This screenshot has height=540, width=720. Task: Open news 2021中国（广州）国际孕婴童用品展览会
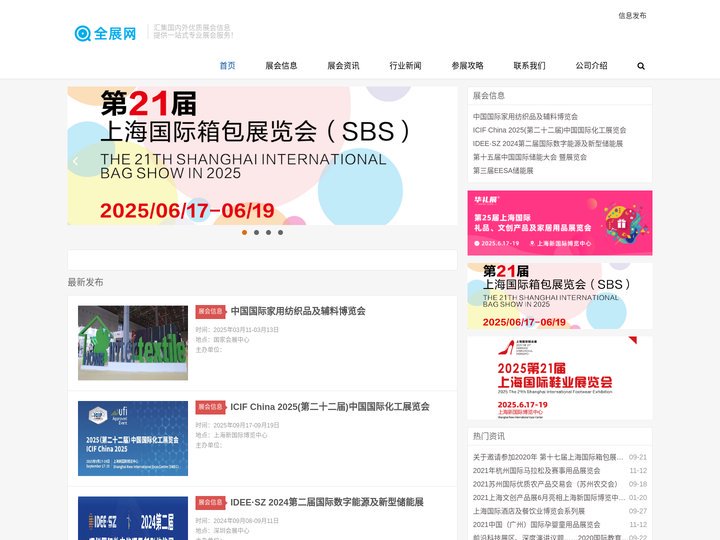pos(536,524)
